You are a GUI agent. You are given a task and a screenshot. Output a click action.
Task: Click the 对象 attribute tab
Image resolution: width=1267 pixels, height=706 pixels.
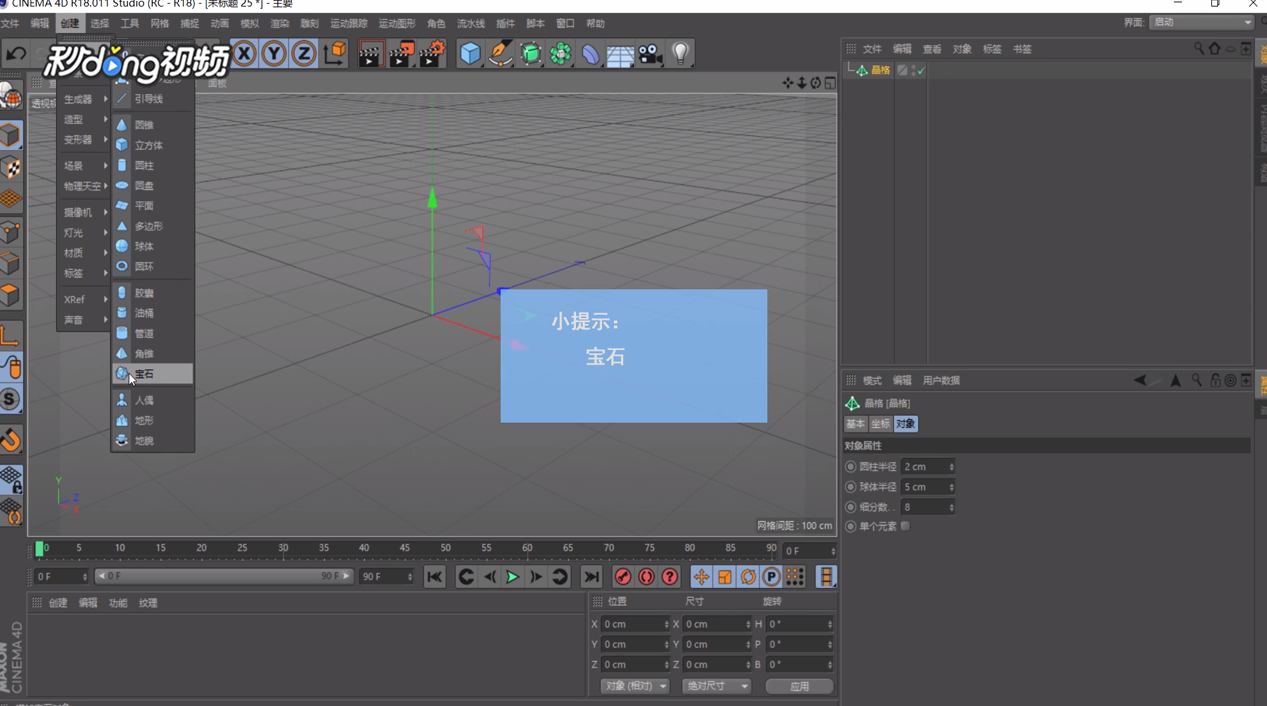(905, 424)
